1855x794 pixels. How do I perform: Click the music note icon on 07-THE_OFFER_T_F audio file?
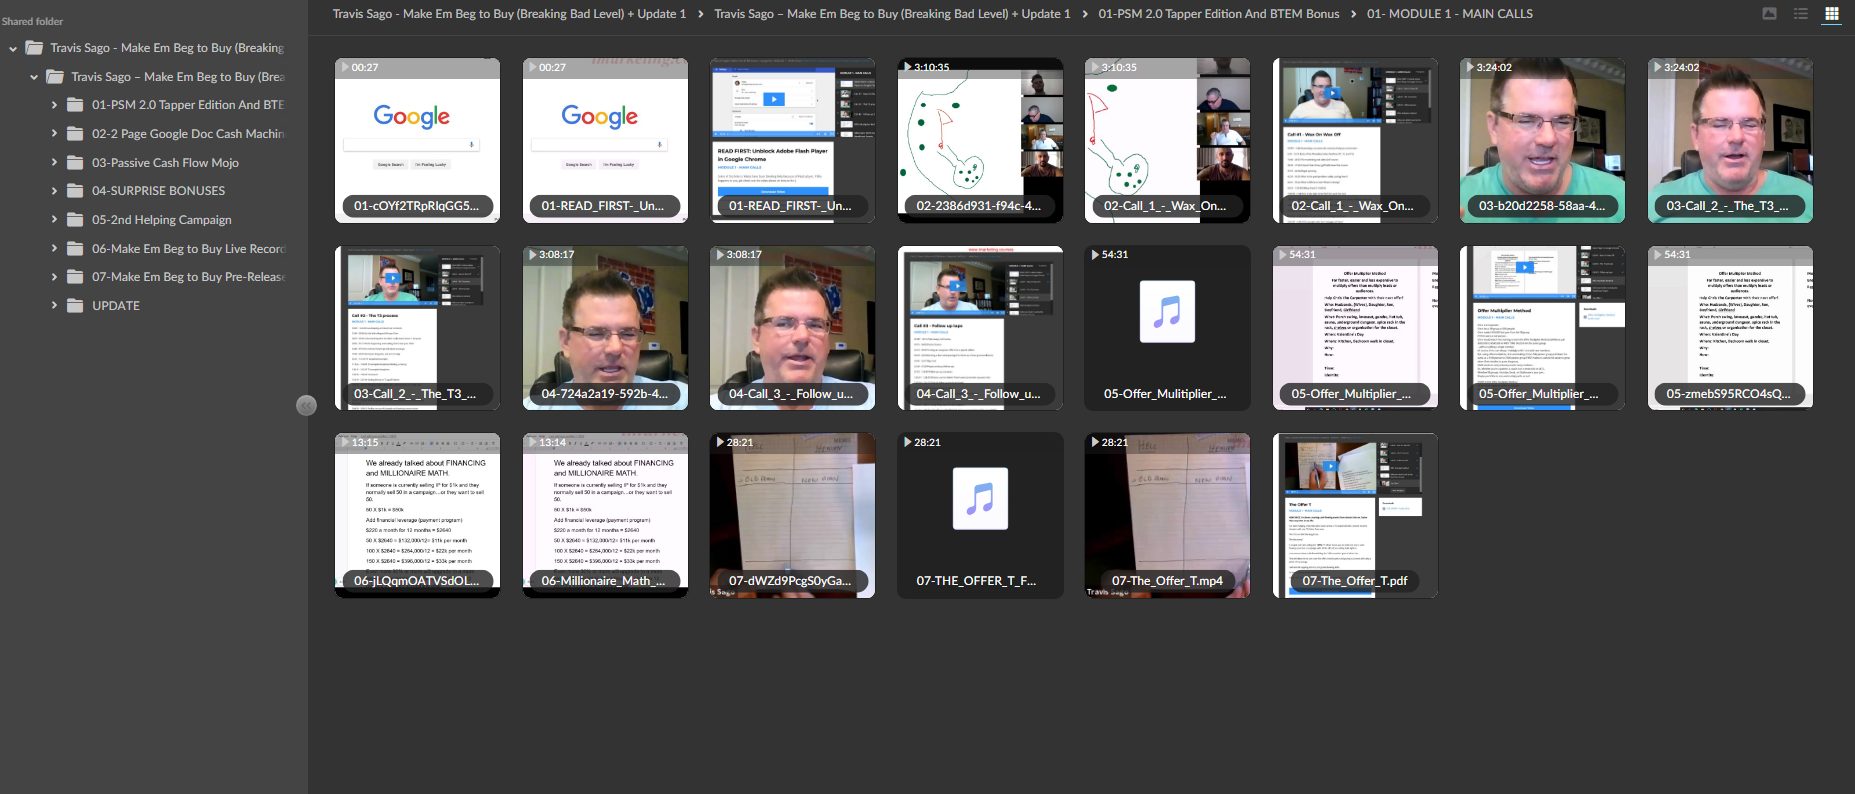(980, 498)
